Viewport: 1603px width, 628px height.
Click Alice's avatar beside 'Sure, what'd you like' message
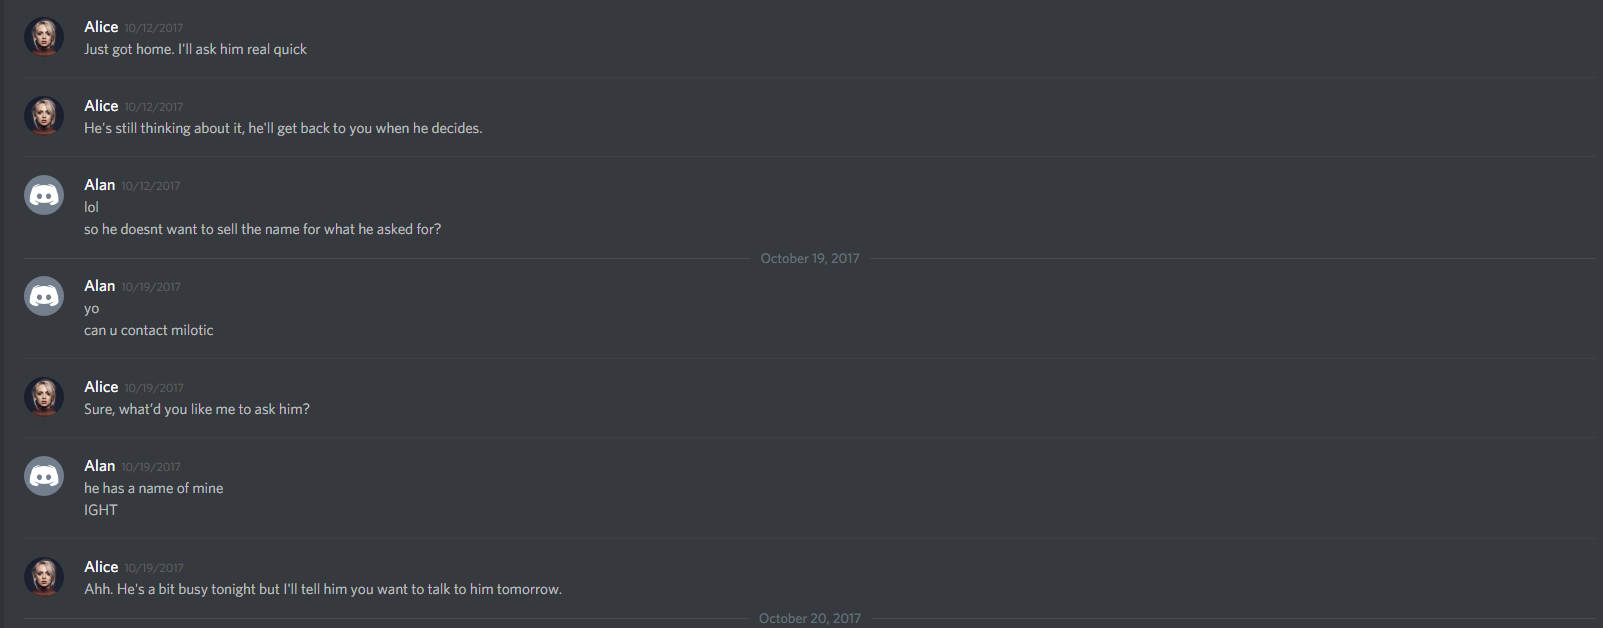point(44,397)
